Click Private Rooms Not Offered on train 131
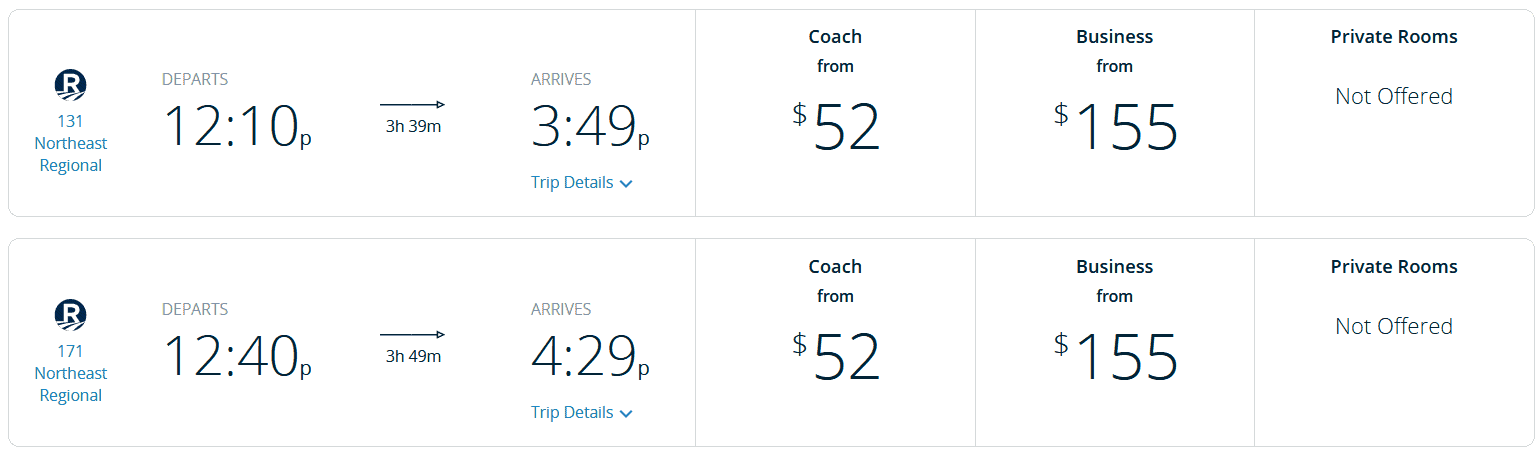Screen dimensions: 1538x453 coord(1394,97)
